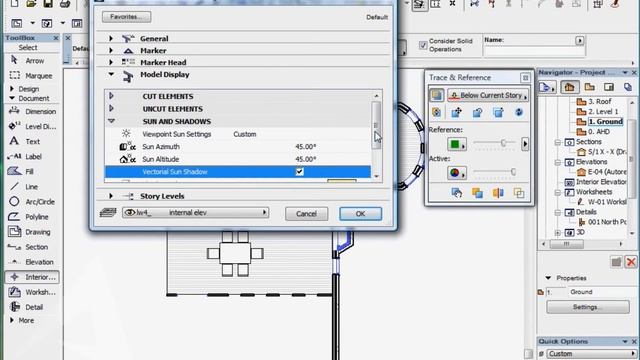Delete item with red X in Navigator

(631, 262)
